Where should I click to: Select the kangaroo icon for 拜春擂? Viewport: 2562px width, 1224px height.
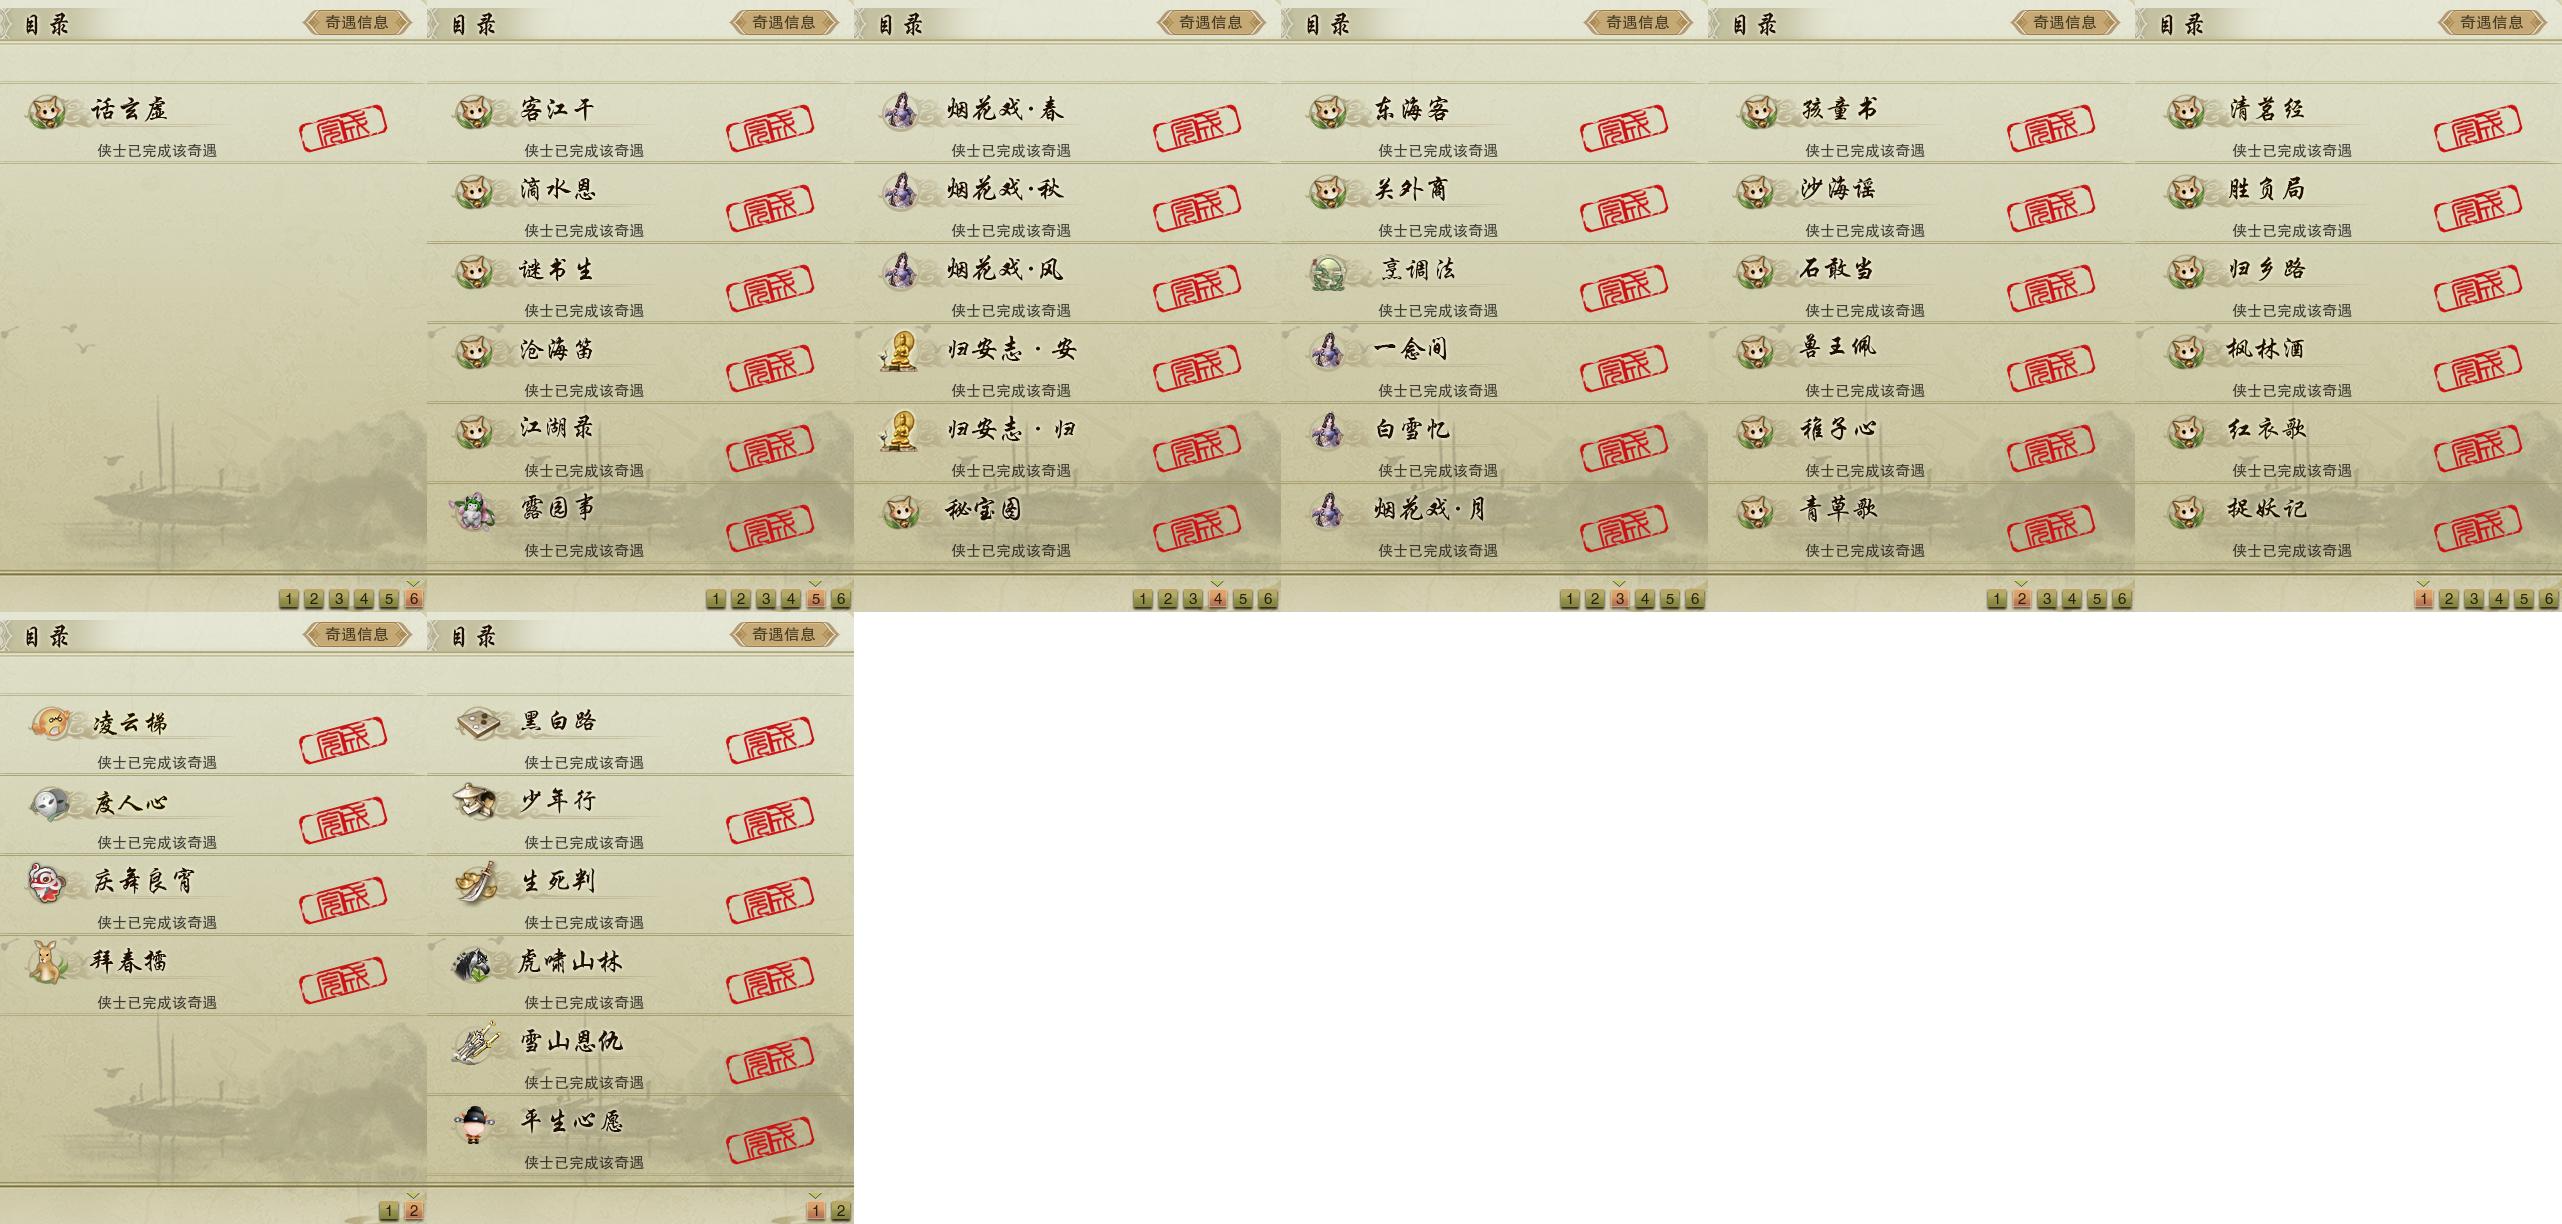(46, 962)
